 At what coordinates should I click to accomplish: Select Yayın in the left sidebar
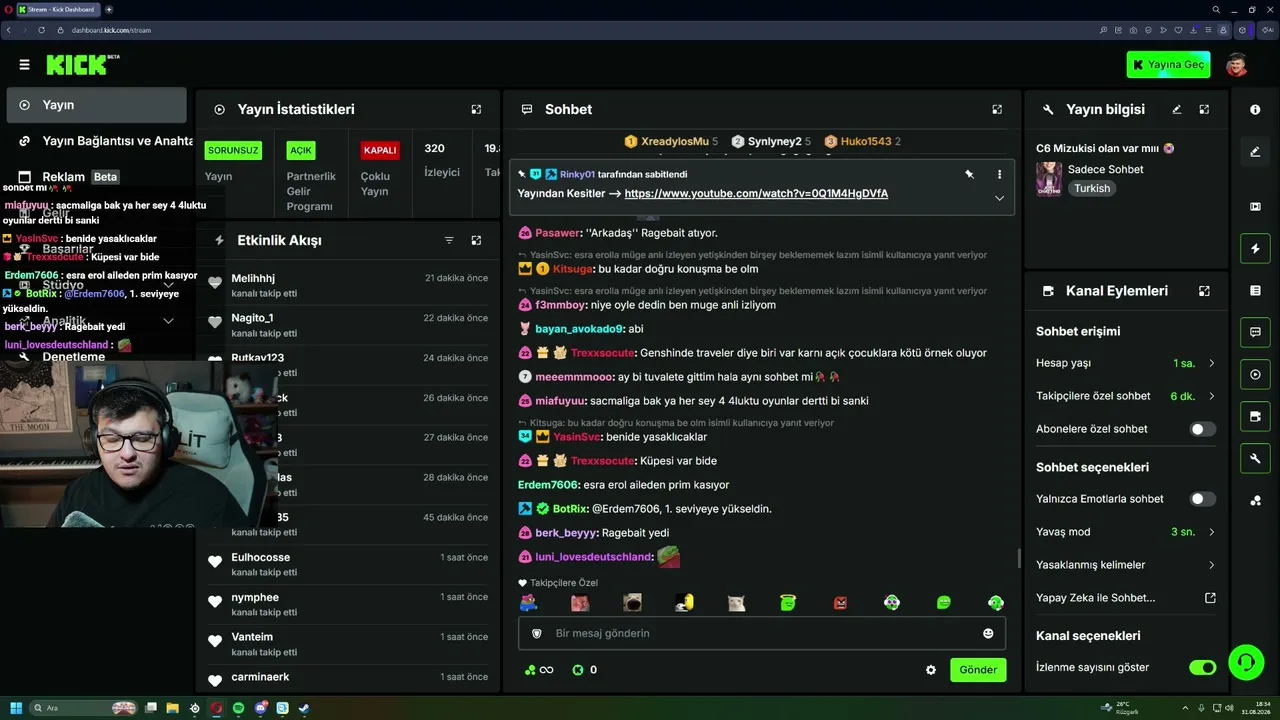point(96,105)
